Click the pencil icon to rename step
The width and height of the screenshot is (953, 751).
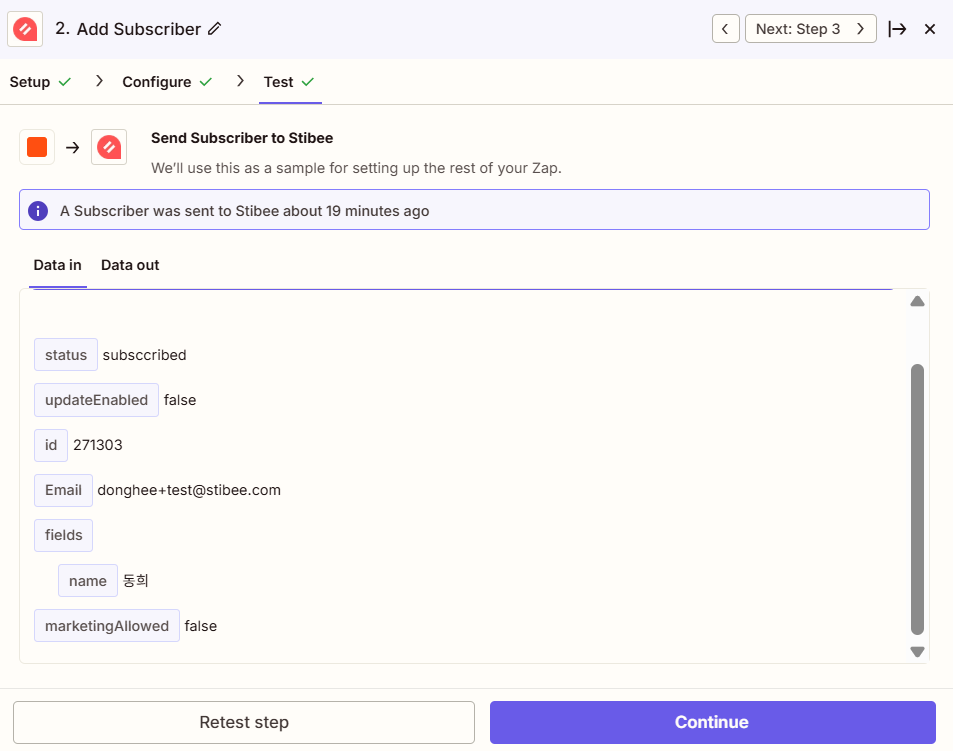(x=215, y=29)
